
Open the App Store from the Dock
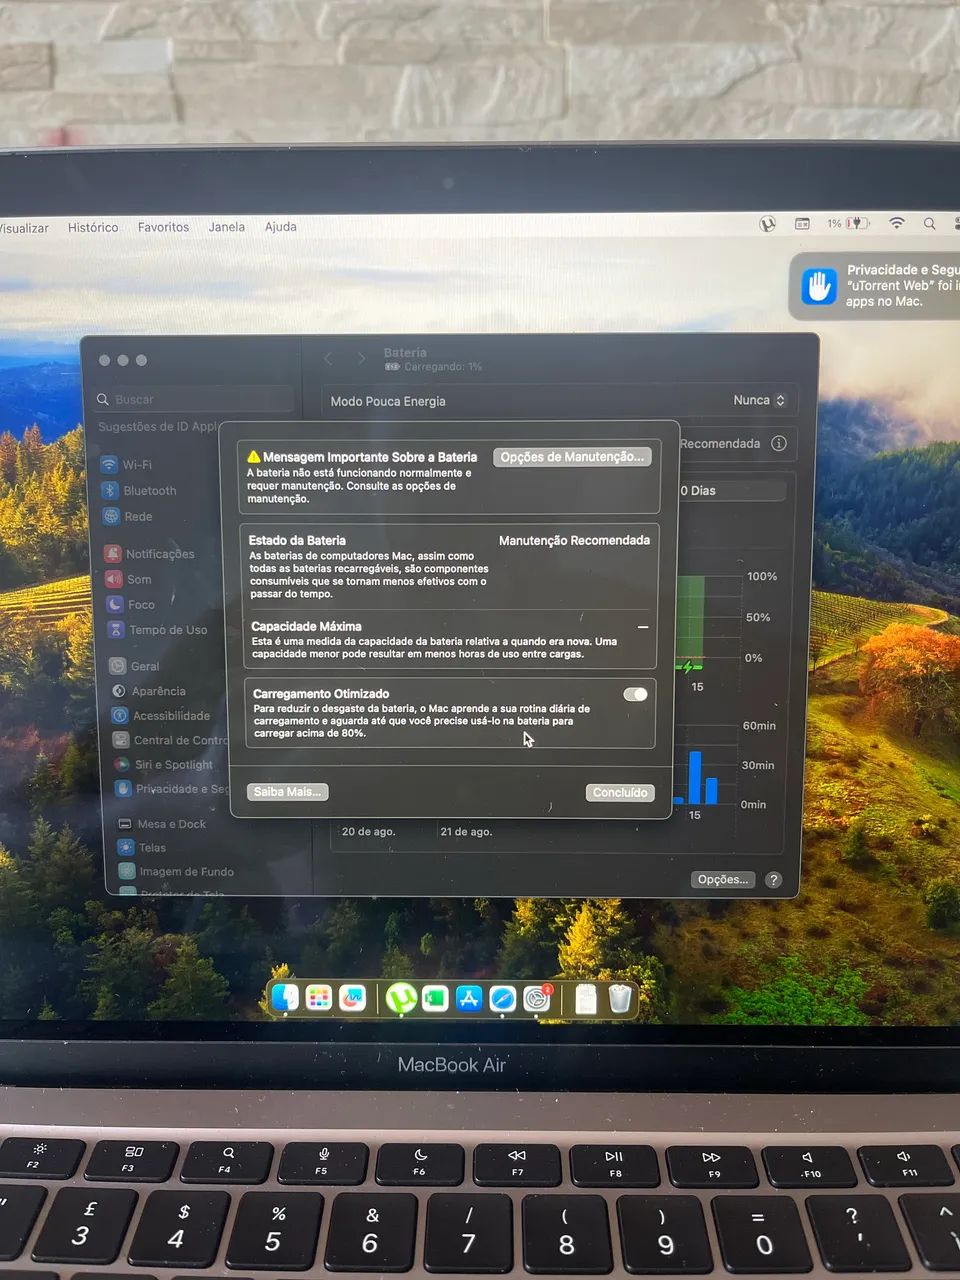pos(469,998)
